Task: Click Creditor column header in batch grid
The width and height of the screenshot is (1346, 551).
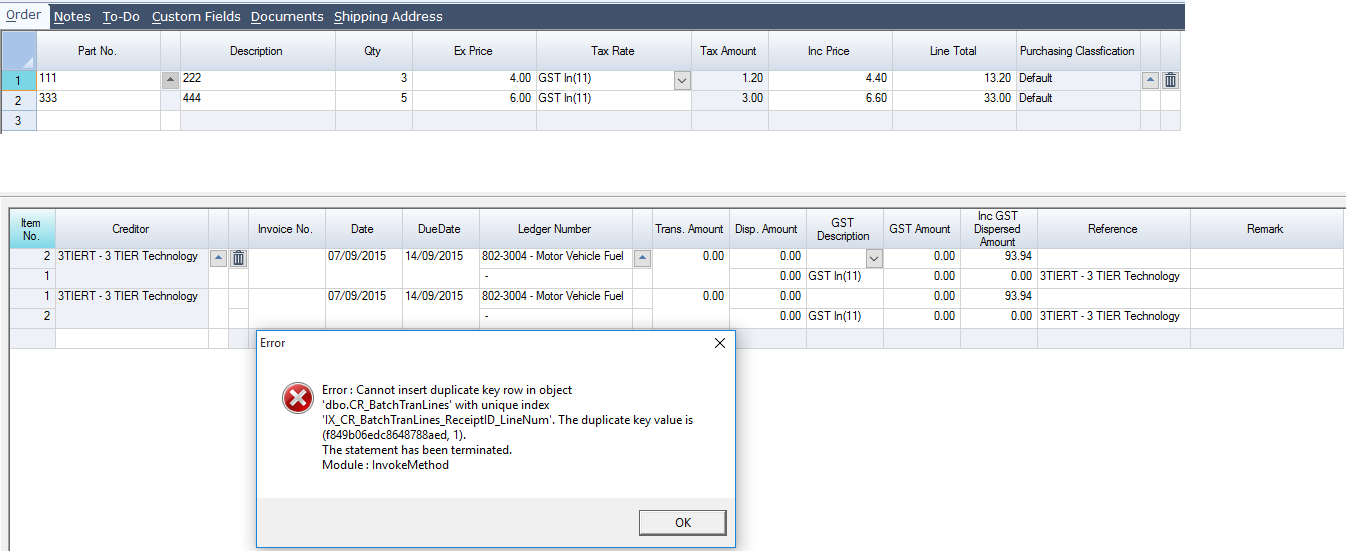Action: pyautogui.click(x=131, y=229)
